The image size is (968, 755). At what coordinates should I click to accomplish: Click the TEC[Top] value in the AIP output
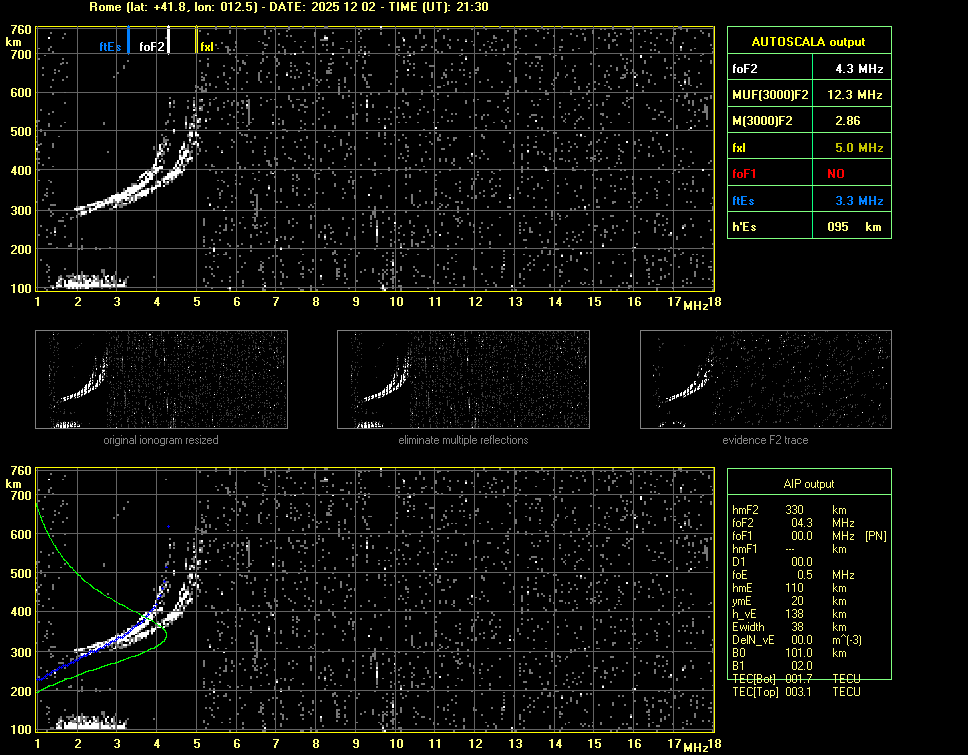coord(800,692)
